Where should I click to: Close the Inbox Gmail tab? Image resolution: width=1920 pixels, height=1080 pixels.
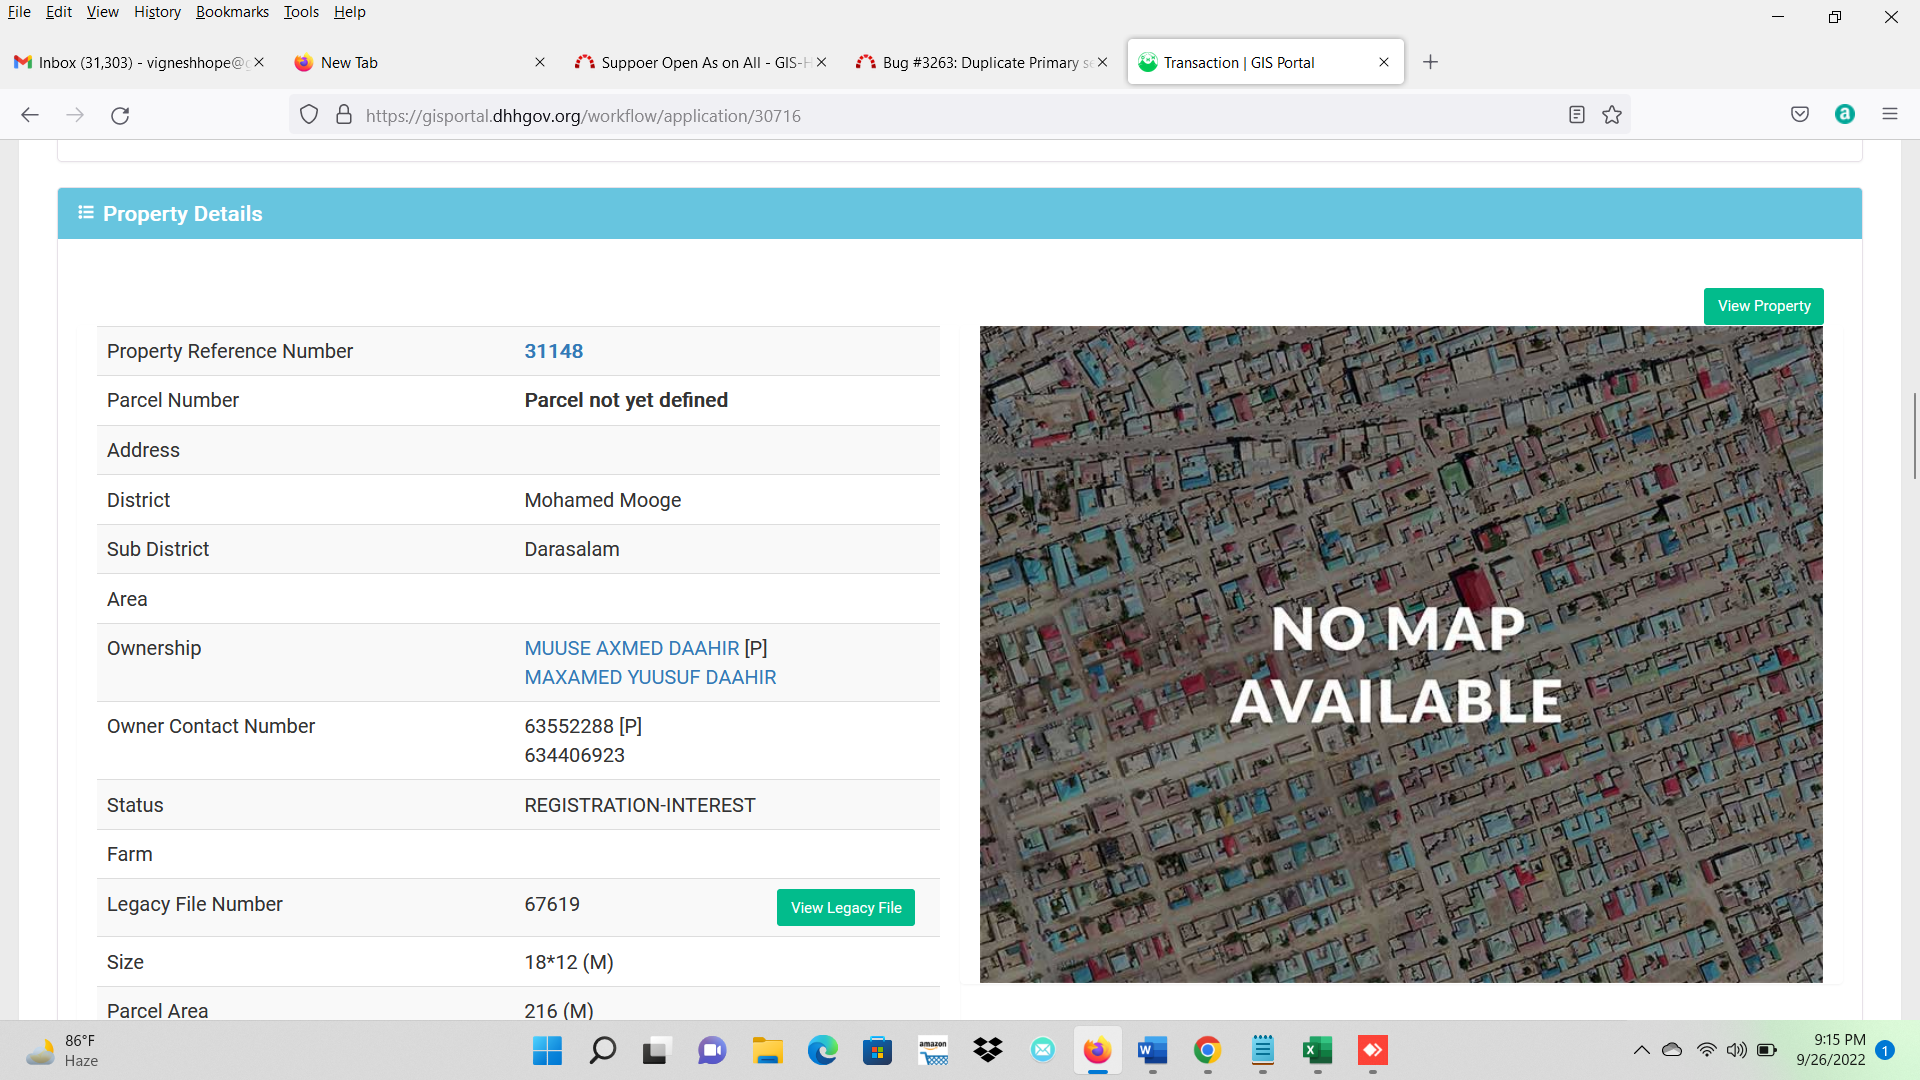click(x=259, y=62)
